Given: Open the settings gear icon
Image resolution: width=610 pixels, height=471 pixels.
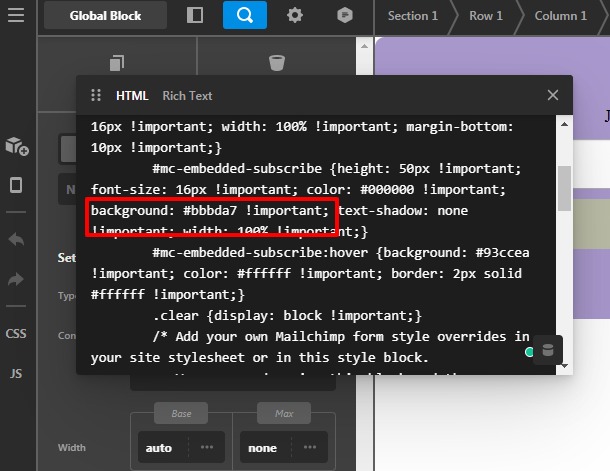Looking at the screenshot, I should (x=294, y=15).
